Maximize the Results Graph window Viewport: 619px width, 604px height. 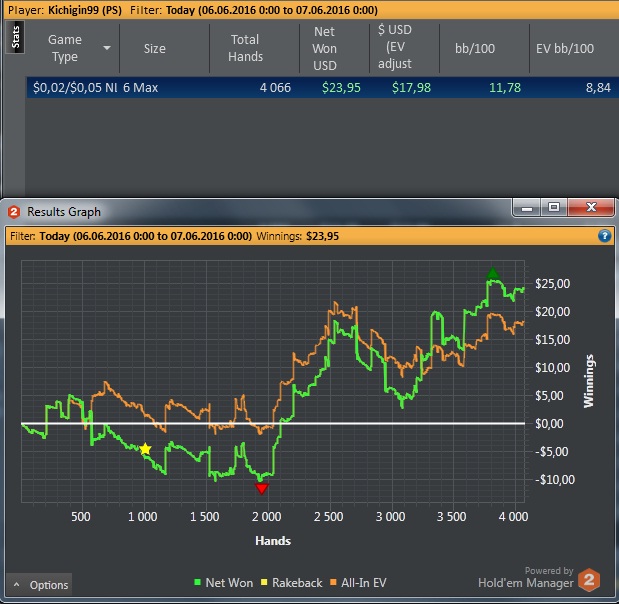[x=554, y=208]
